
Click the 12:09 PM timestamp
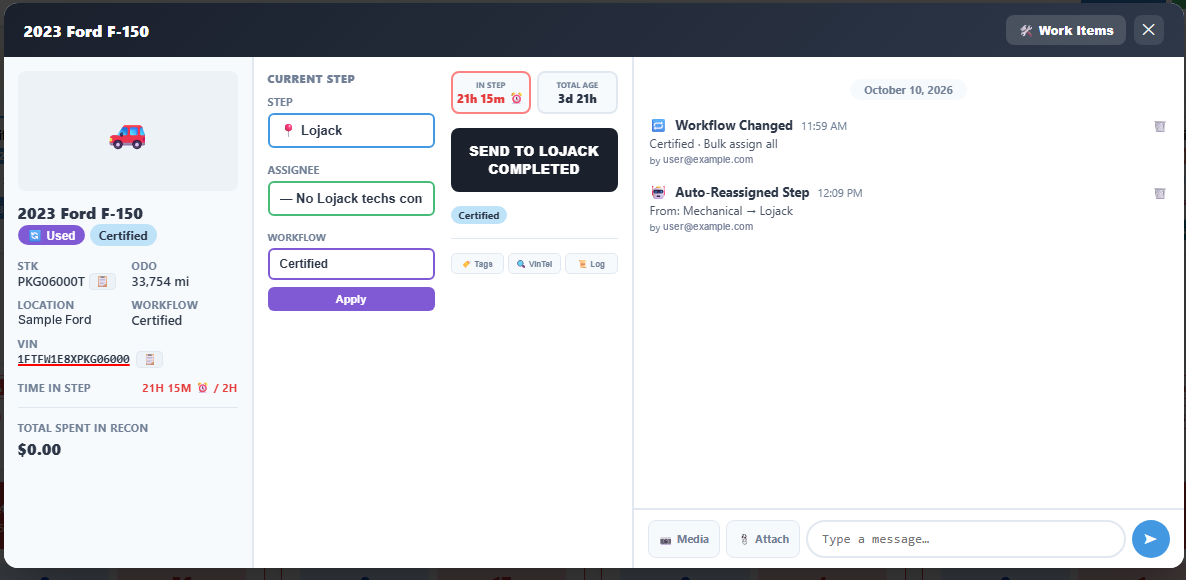click(840, 194)
